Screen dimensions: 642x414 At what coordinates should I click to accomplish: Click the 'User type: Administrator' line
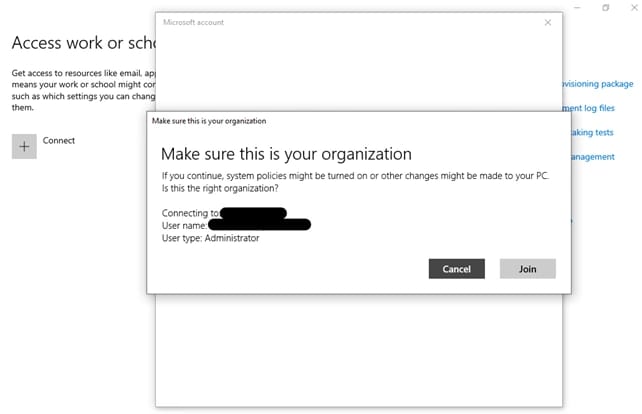210,238
